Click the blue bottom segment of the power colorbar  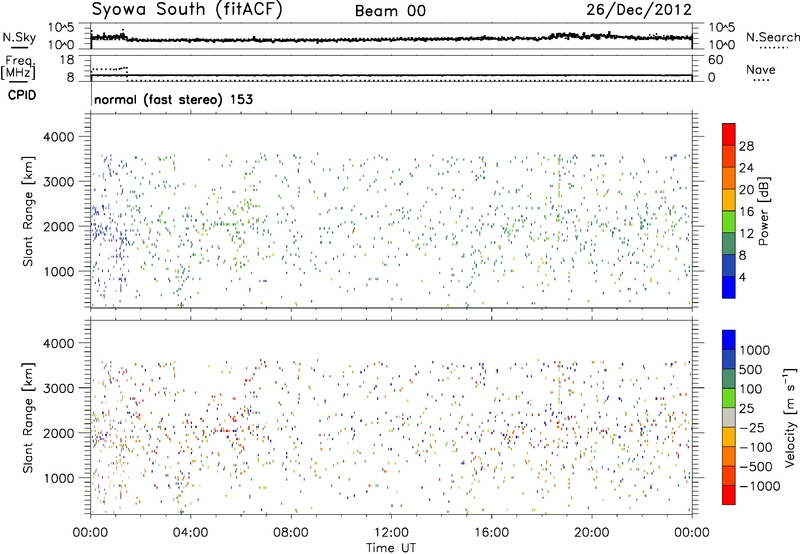click(729, 287)
